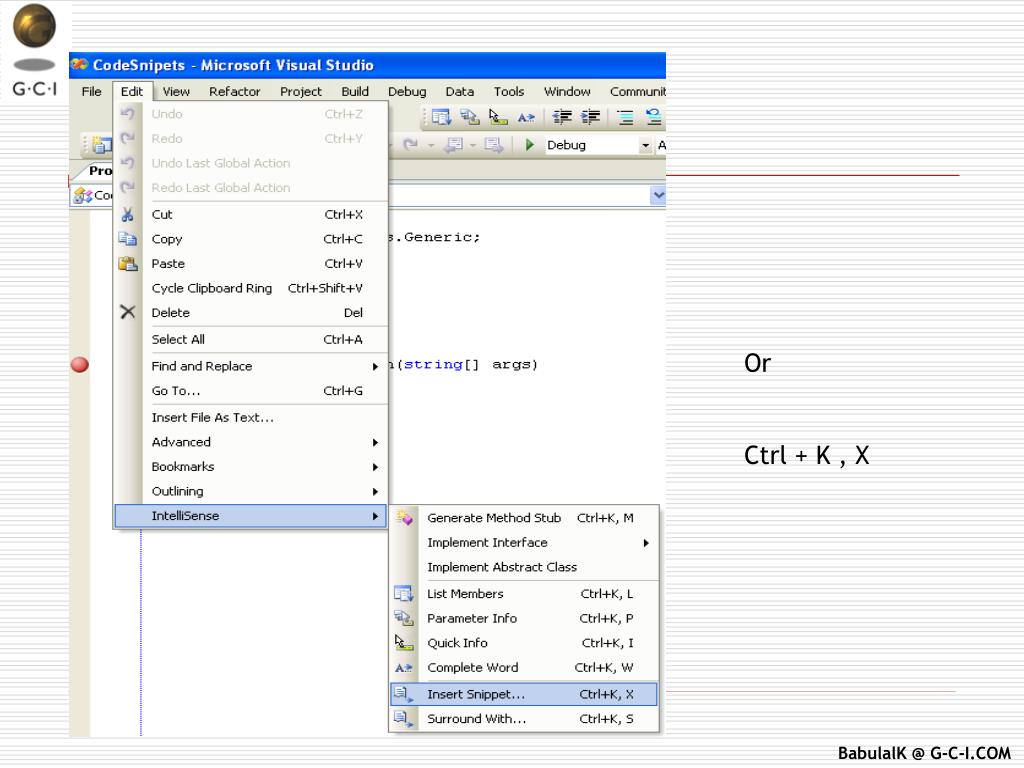Image resolution: width=1024 pixels, height=768 pixels.
Task: Click the Complete Word icon in the IntelliSense submenu
Action: (x=404, y=667)
